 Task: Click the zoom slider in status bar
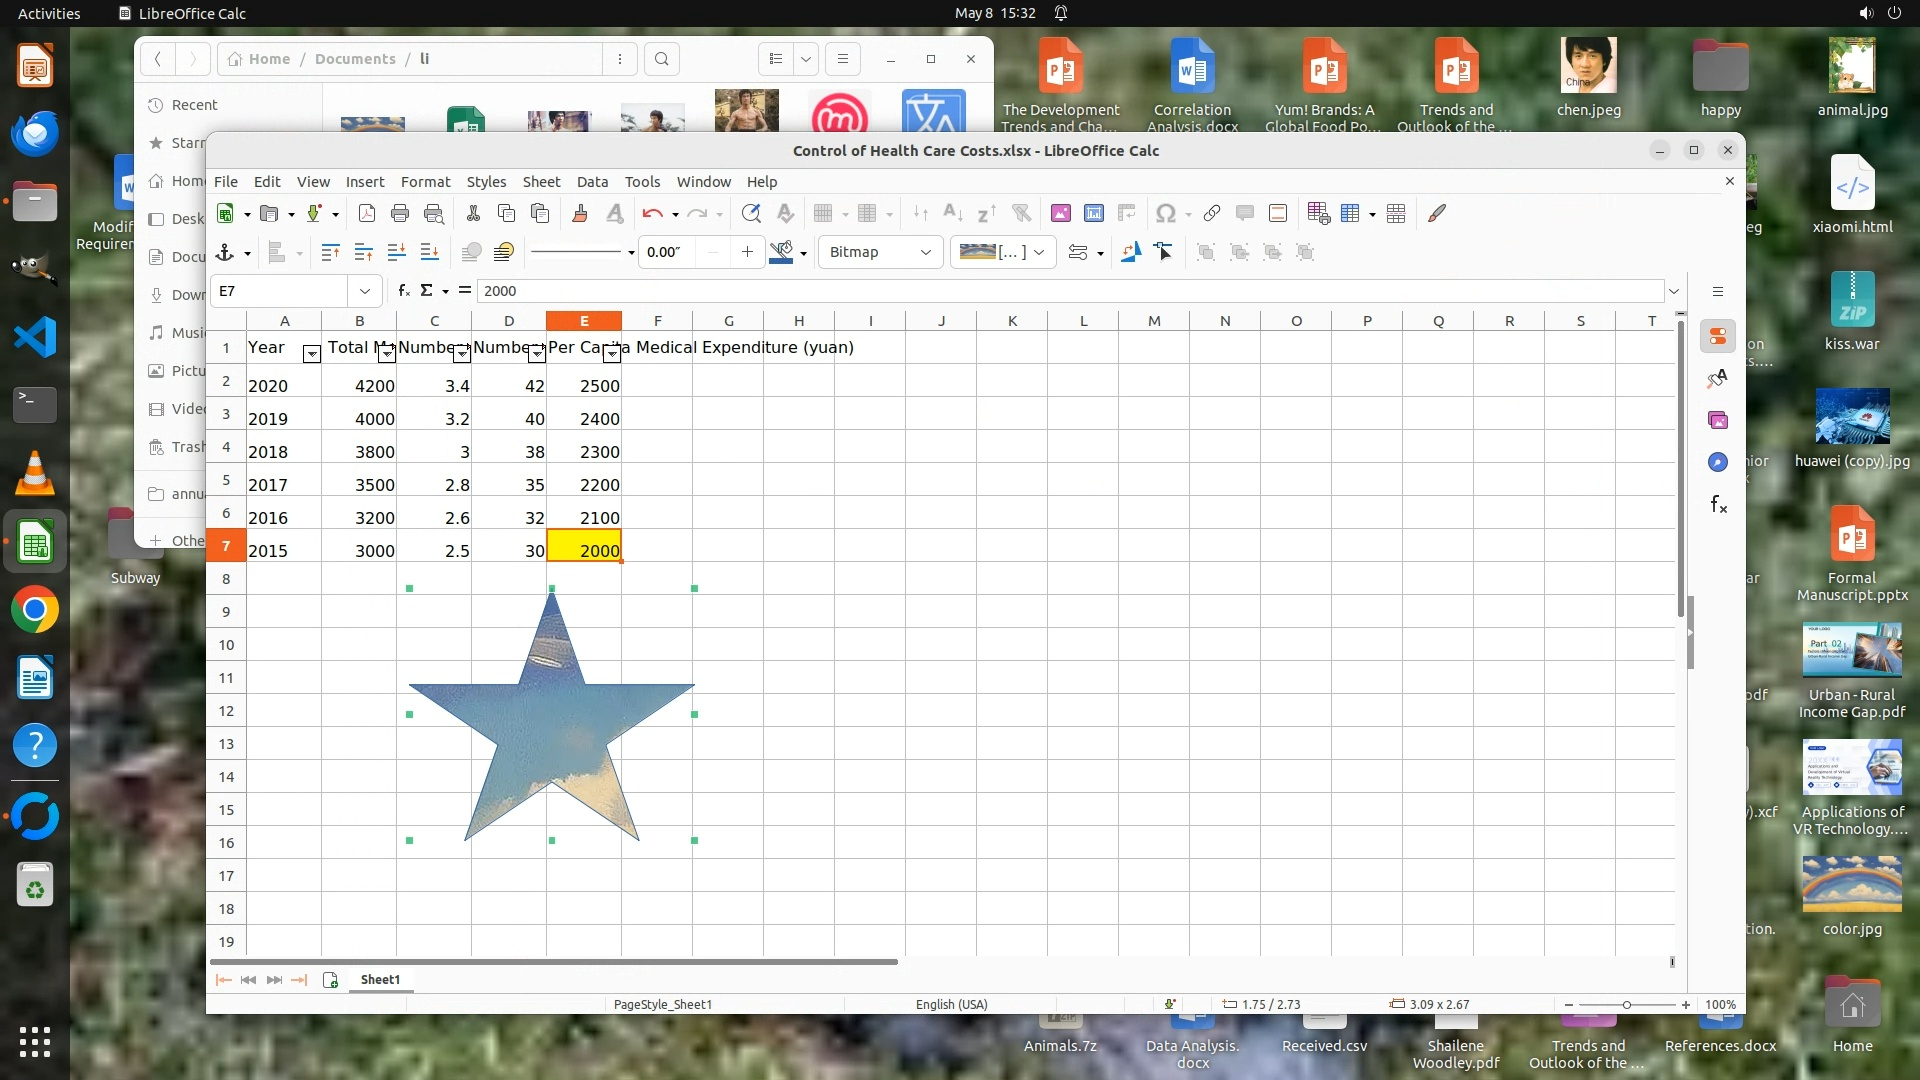[x=1627, y=1004]
